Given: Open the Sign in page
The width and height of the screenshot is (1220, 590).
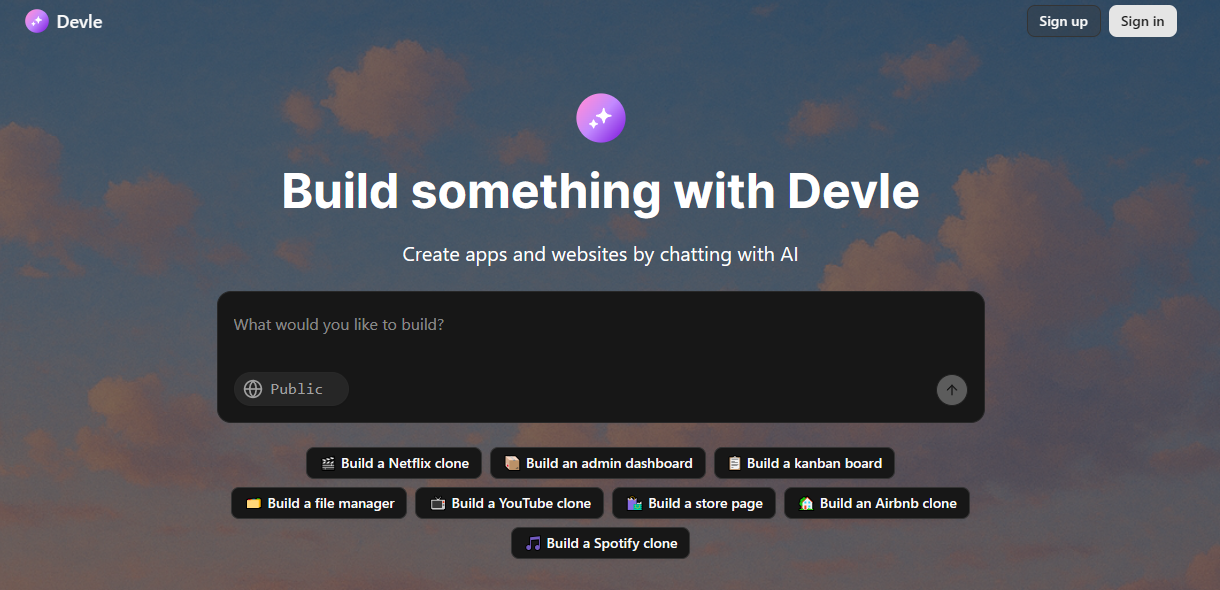Looking at the screenshot, I should click(x=1143, y=21).
